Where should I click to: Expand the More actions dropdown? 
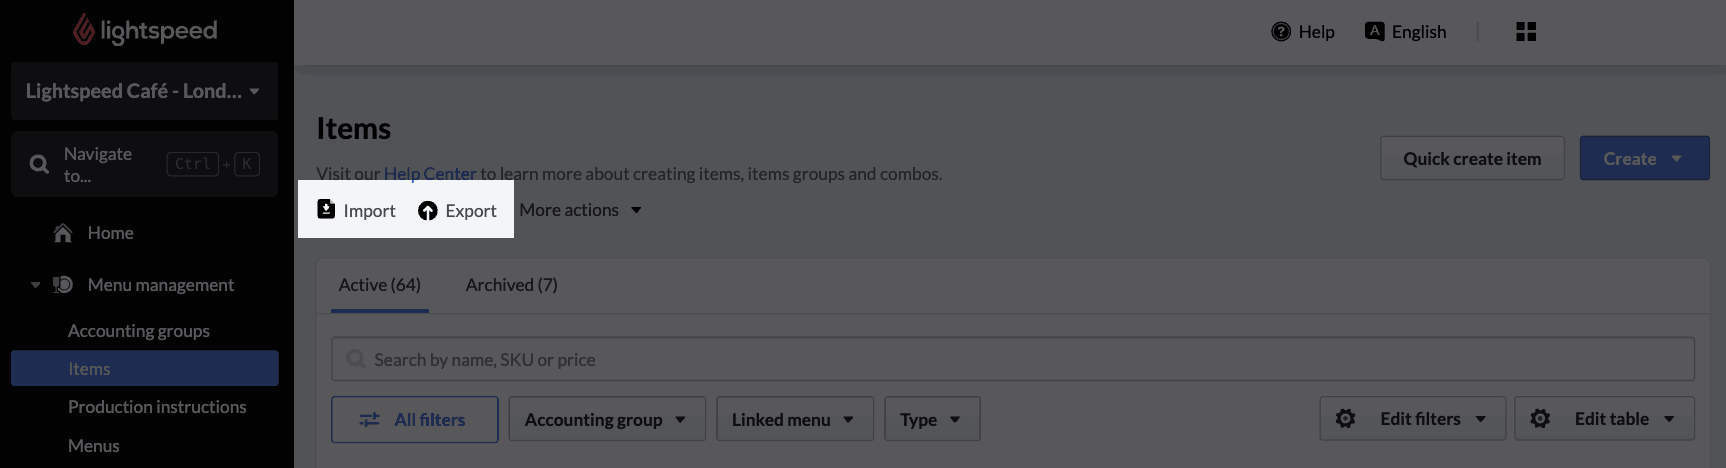pos(581,210)
